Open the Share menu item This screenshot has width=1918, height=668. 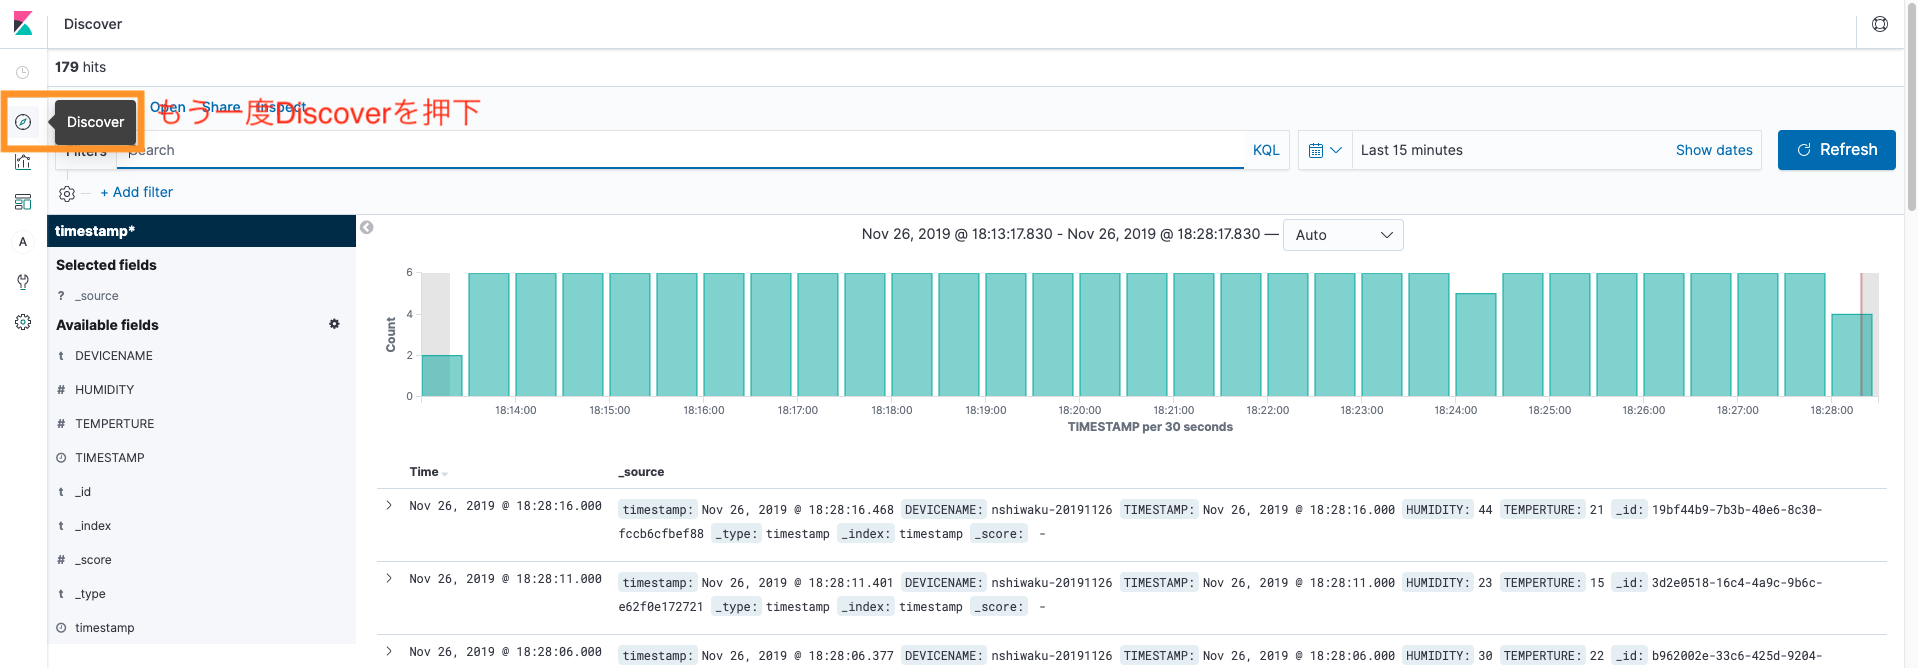point(221,107)
